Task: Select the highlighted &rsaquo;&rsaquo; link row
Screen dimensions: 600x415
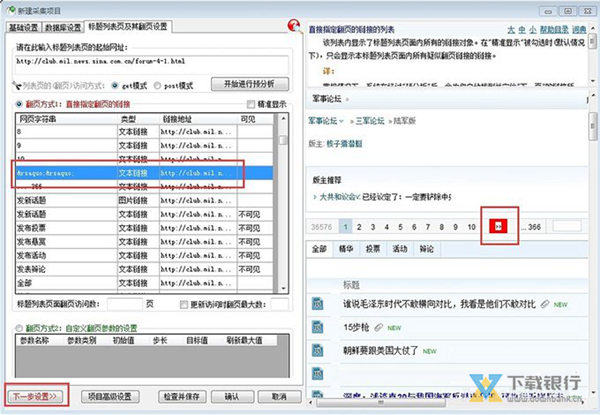Action: pos(144,173)
